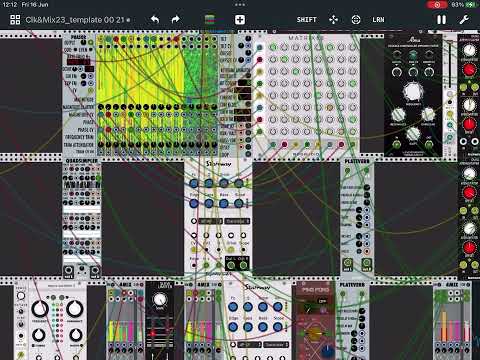Viewport: 480px width, 360px height.
Task: Tap top-left green input jack on Plateverb
Action: 347,171
